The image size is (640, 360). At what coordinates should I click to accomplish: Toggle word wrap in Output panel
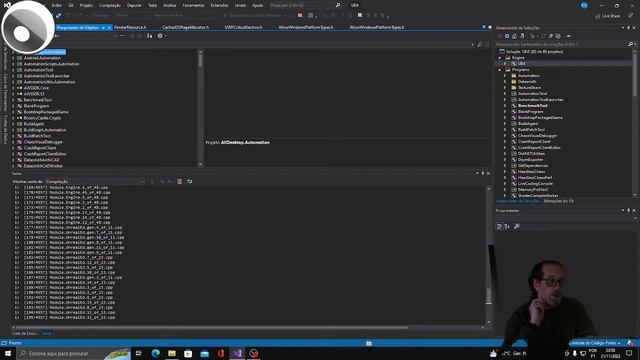point(189,181)
